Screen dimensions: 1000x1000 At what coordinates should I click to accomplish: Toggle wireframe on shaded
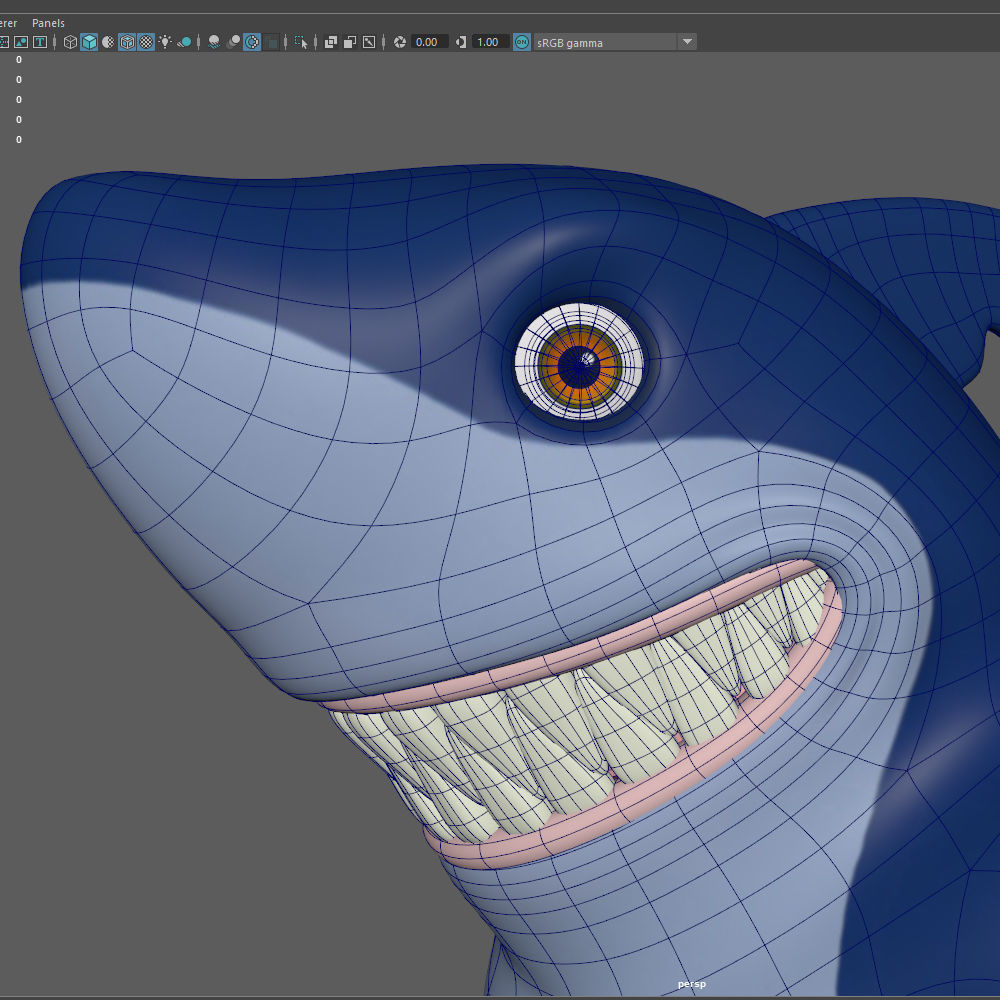point(127,42)
